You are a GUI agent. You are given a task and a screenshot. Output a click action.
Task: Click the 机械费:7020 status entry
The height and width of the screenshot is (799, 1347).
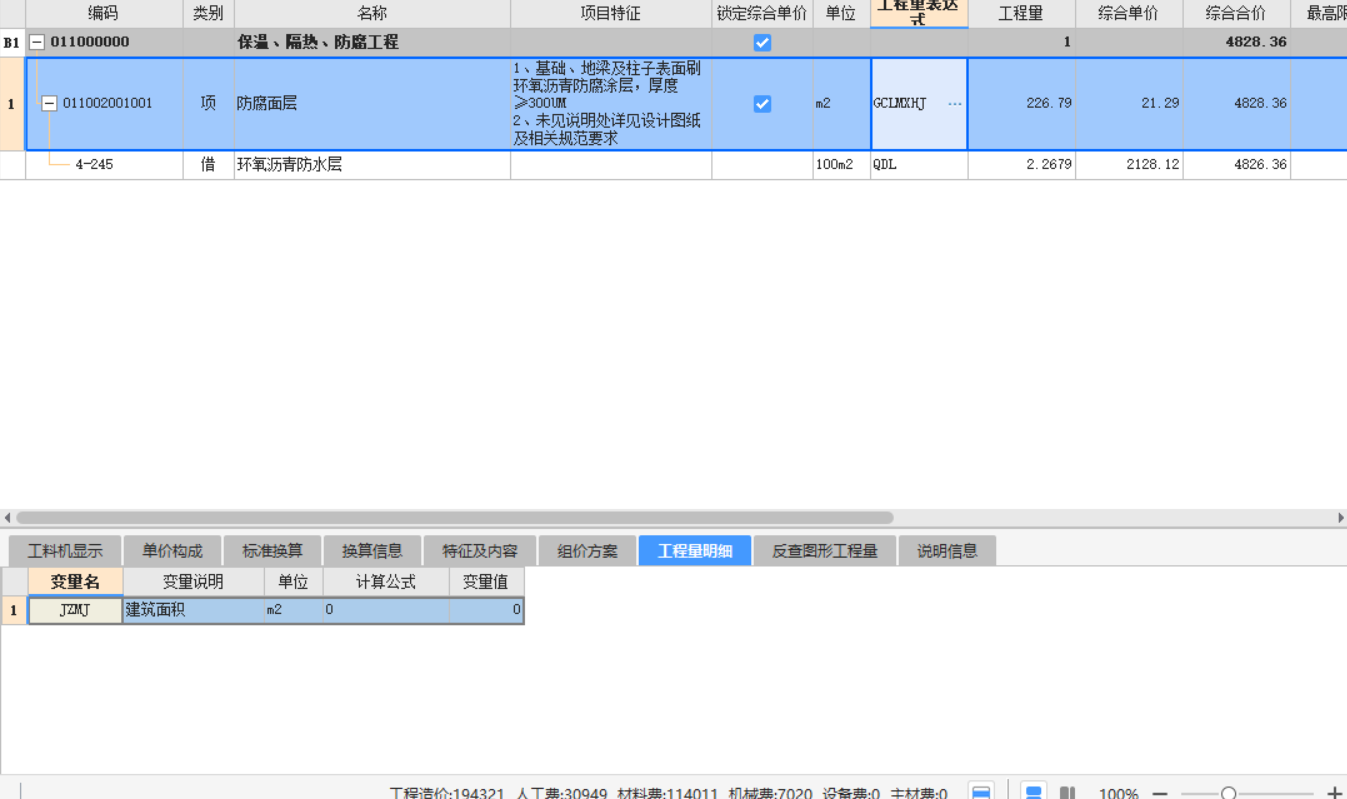pos(770,794)
